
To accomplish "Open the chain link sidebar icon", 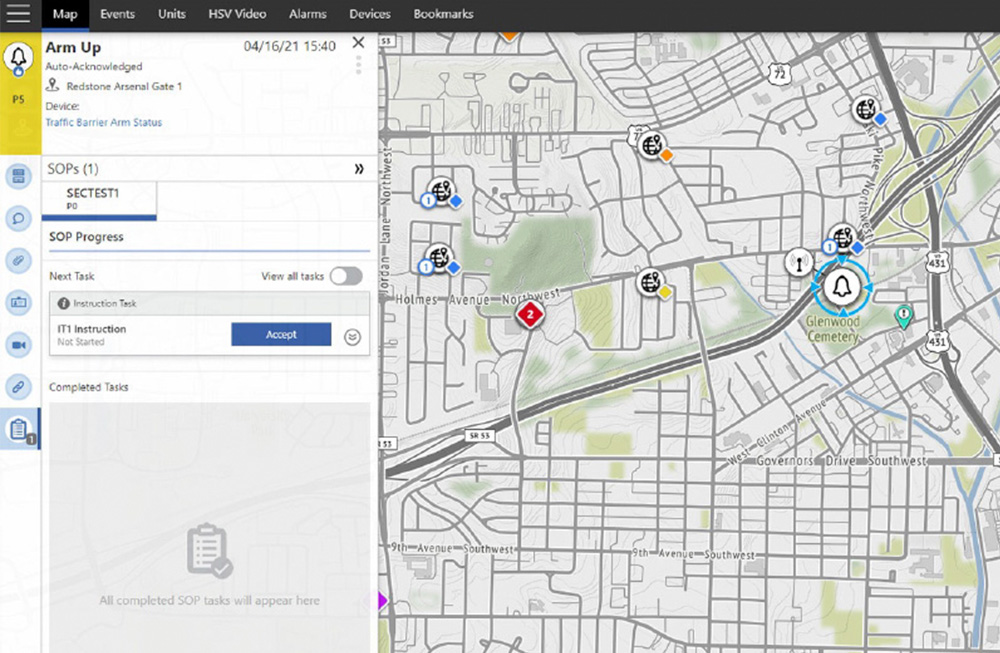I will tap(18, 386).
